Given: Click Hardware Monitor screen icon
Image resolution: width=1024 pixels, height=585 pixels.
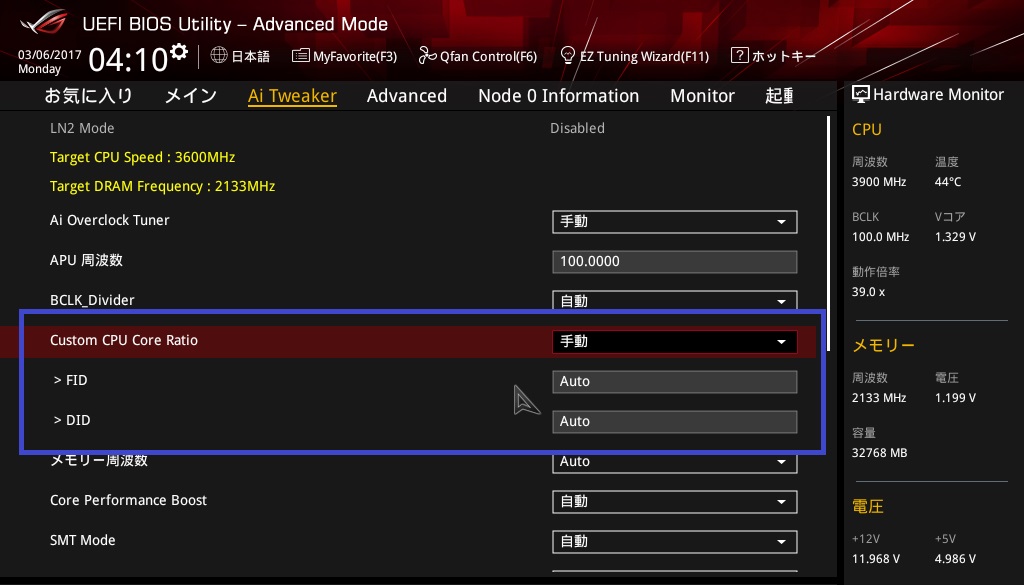Looking at the screenshot, I should tap(861, 94).
